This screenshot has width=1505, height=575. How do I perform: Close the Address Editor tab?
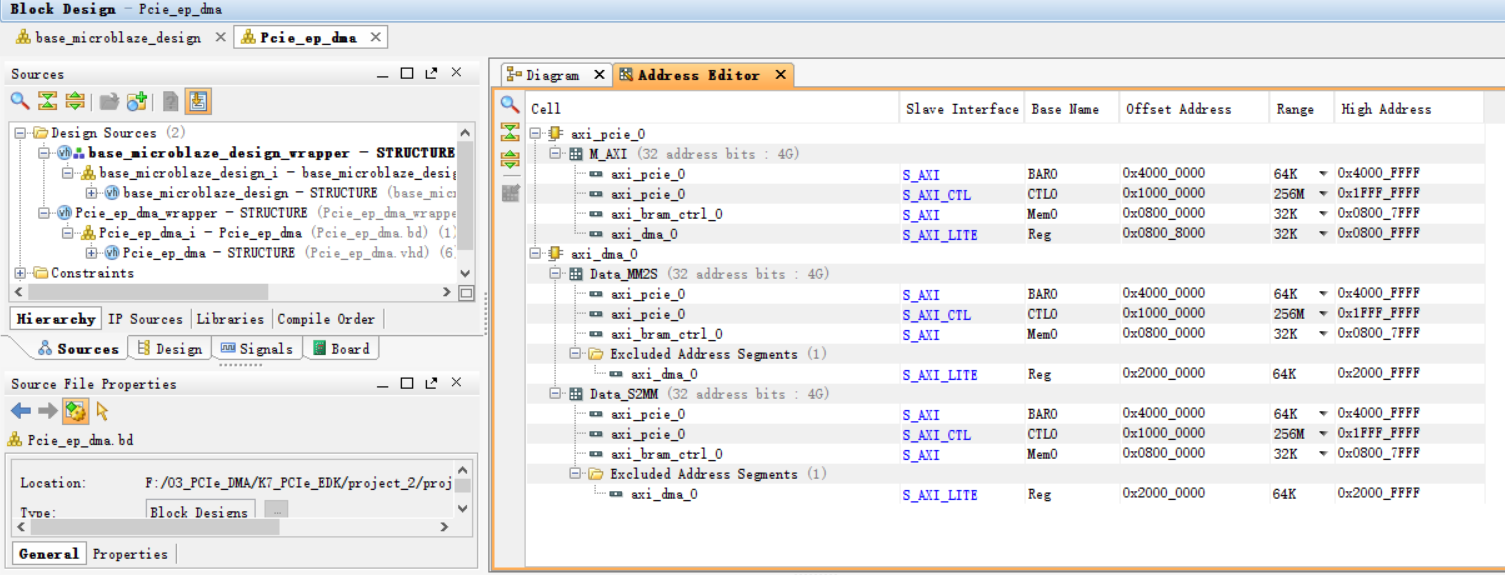click(780, 75)
